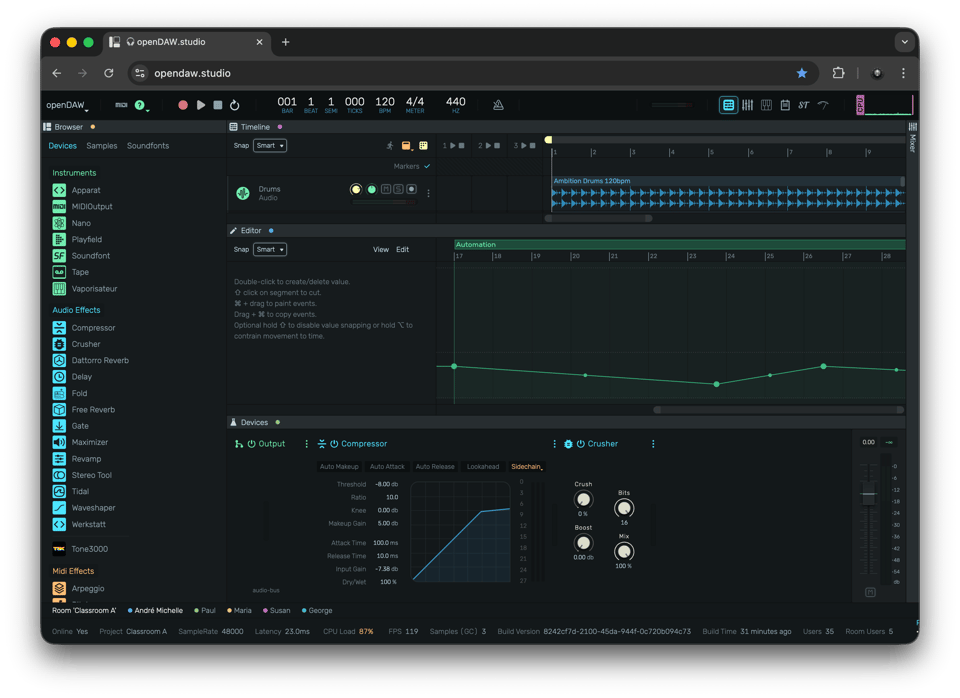Toggle the Compressor power button
Viewport: 960px width, 698px height.
(333, 444)
